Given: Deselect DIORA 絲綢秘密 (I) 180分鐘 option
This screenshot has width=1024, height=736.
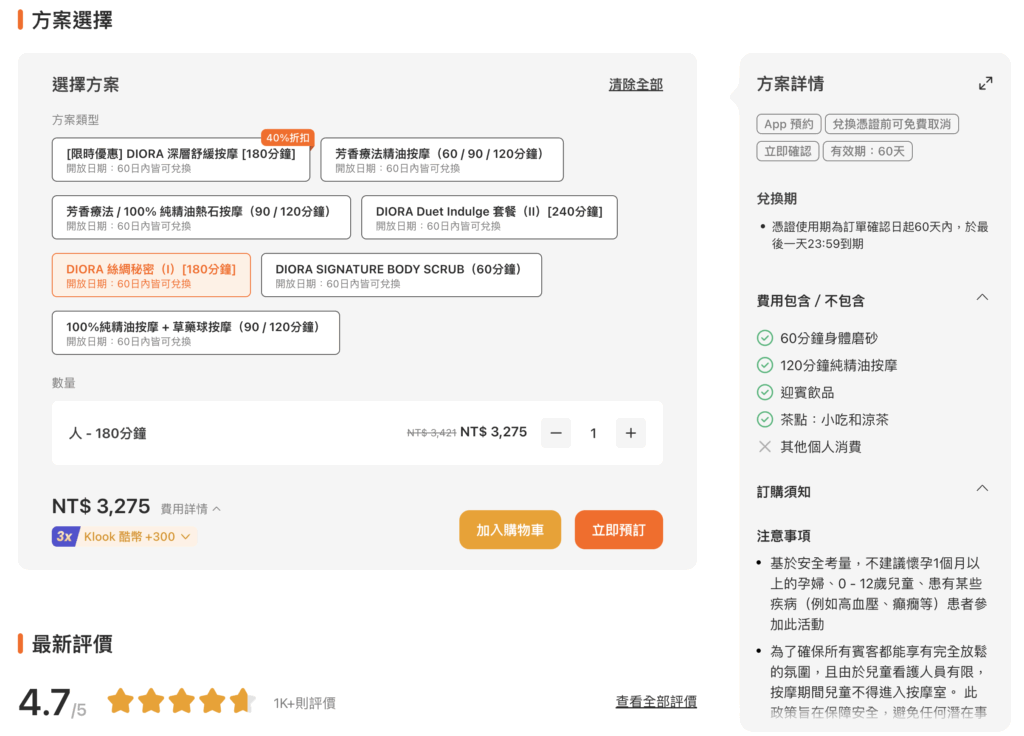Looking at the screenshot, I should (152, 275).
